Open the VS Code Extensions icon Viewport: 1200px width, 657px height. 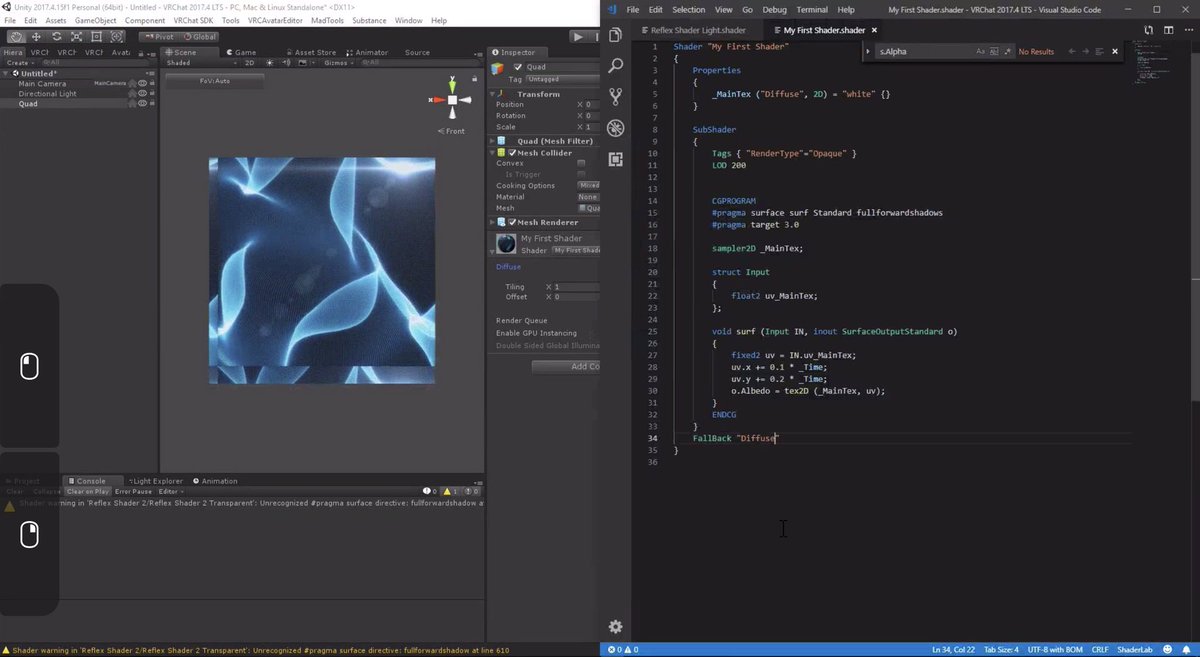point(615,159)
